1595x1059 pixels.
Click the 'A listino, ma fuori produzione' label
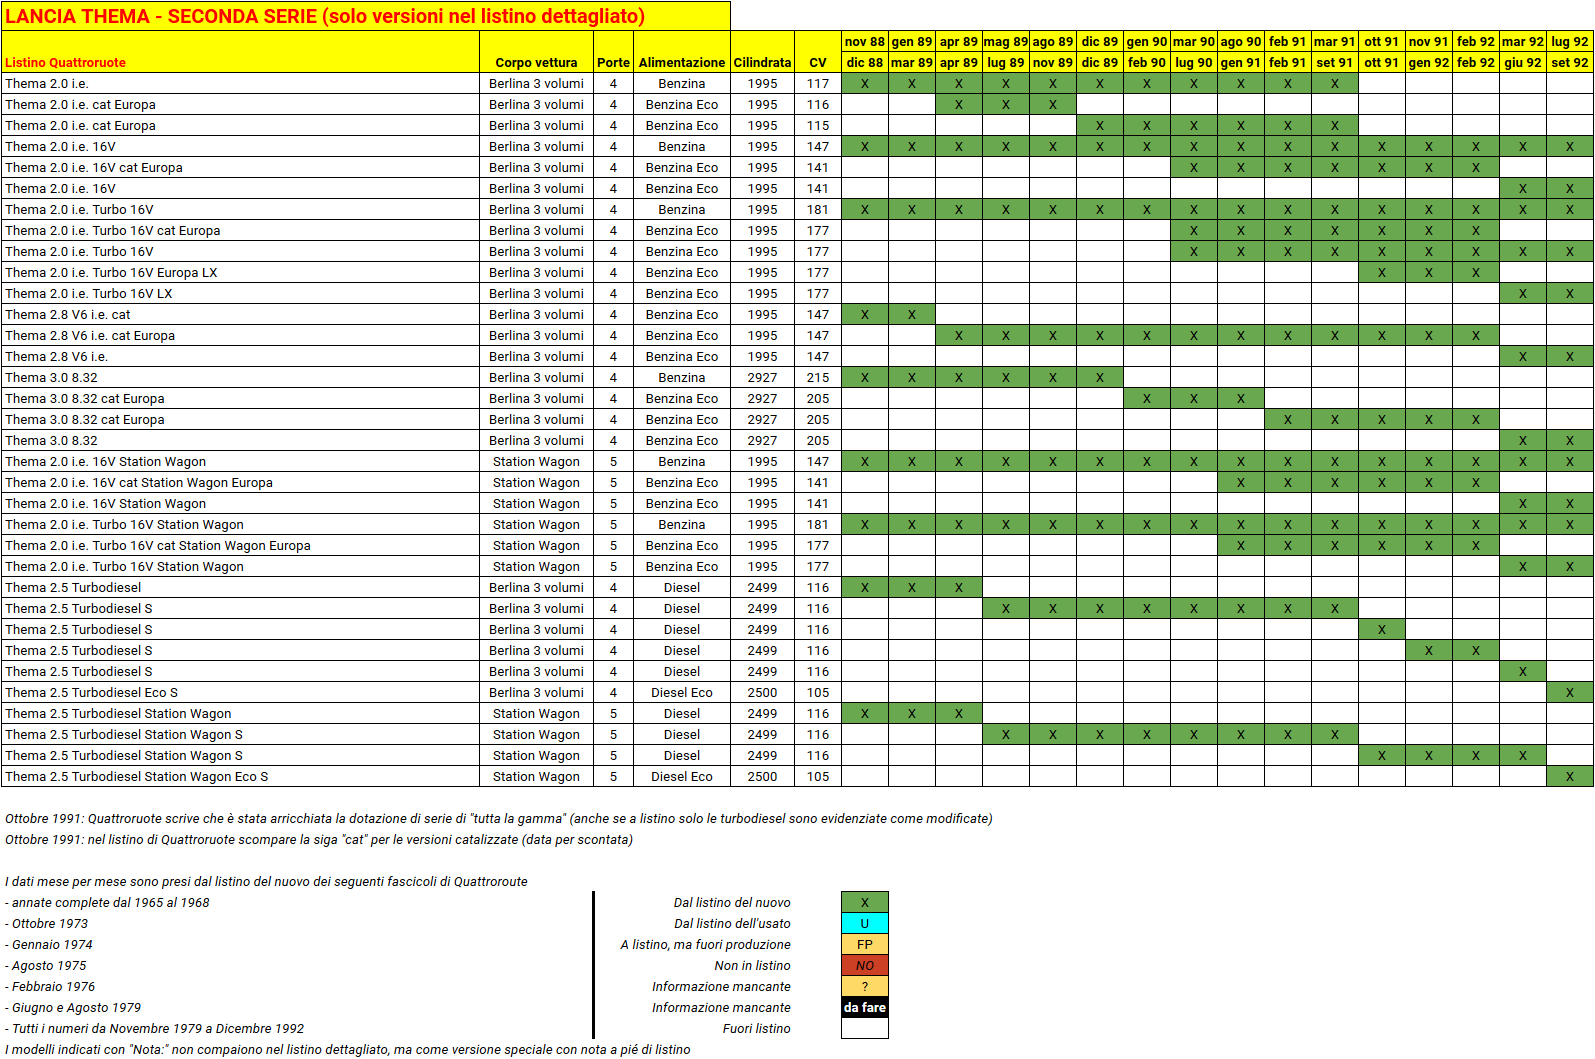click(705, 944)
